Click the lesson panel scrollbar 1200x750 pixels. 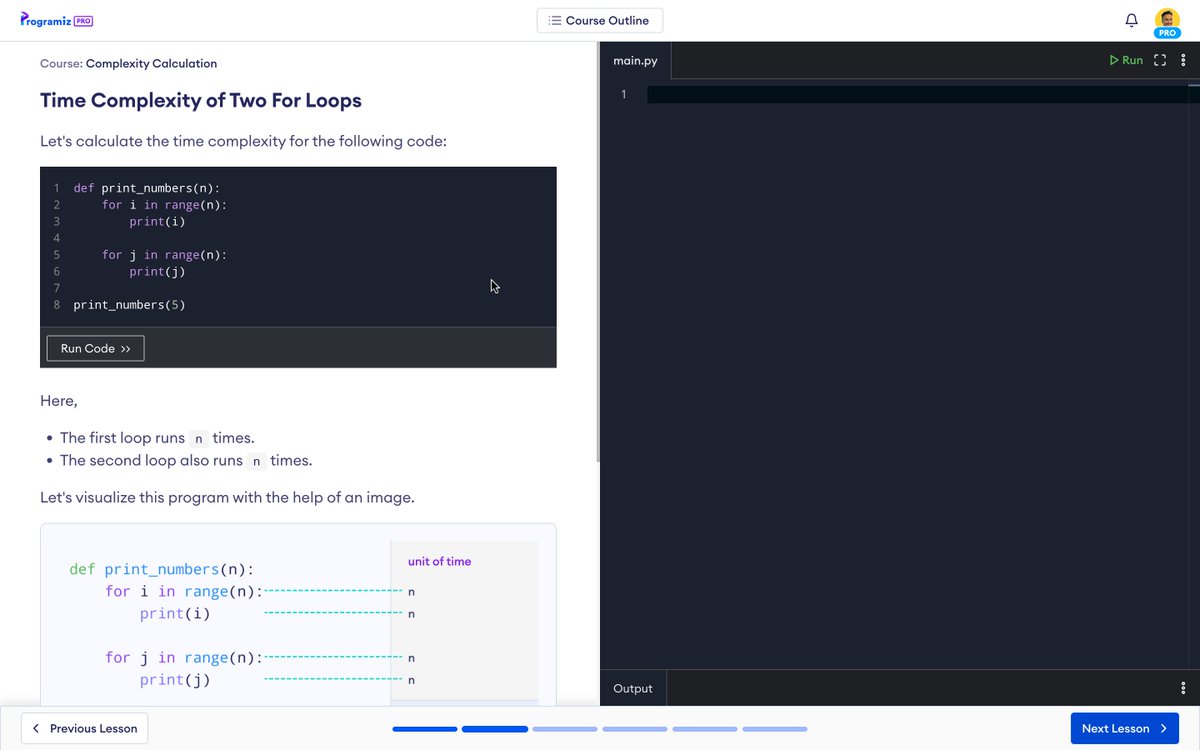(x=598, y=250)
